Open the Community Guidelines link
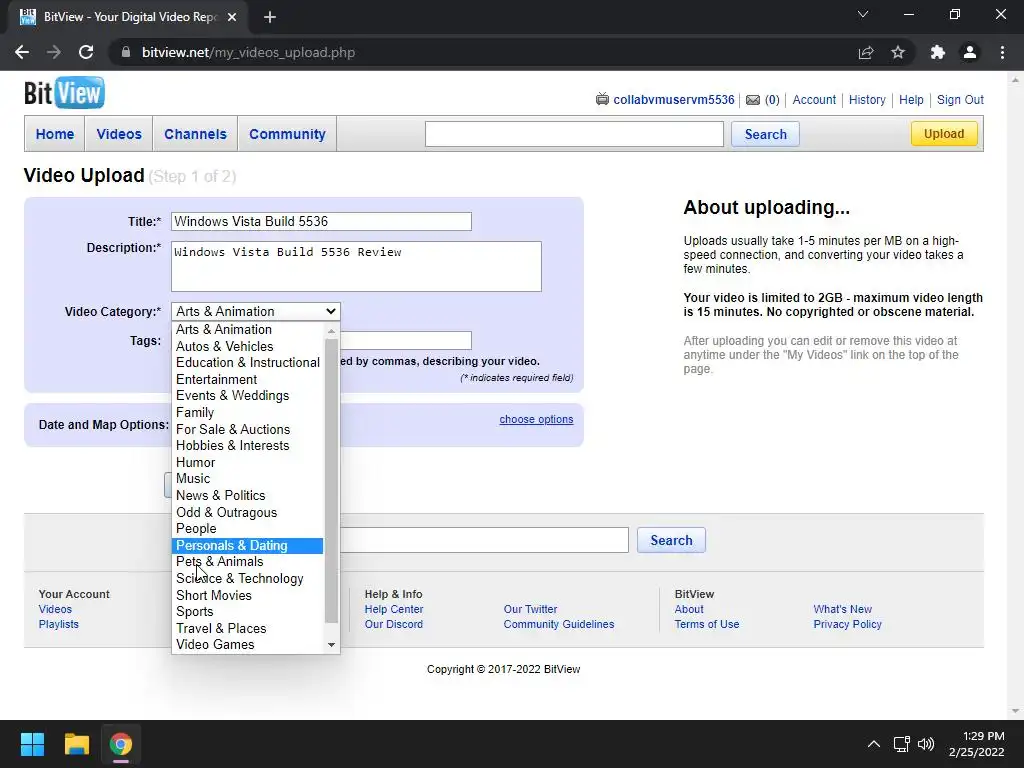Image resolution: width=1024 pixels, height=768 pixels. 558,624
